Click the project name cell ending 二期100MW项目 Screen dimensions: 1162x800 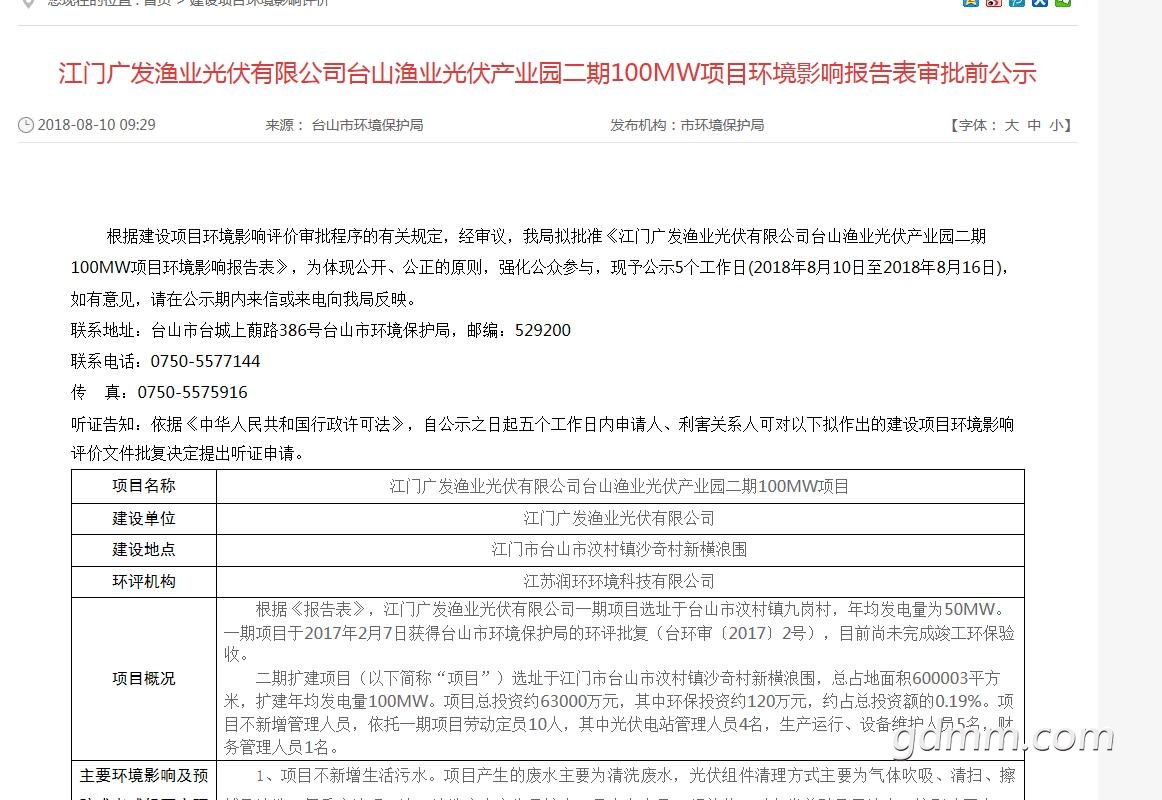(x=619, y=487)
